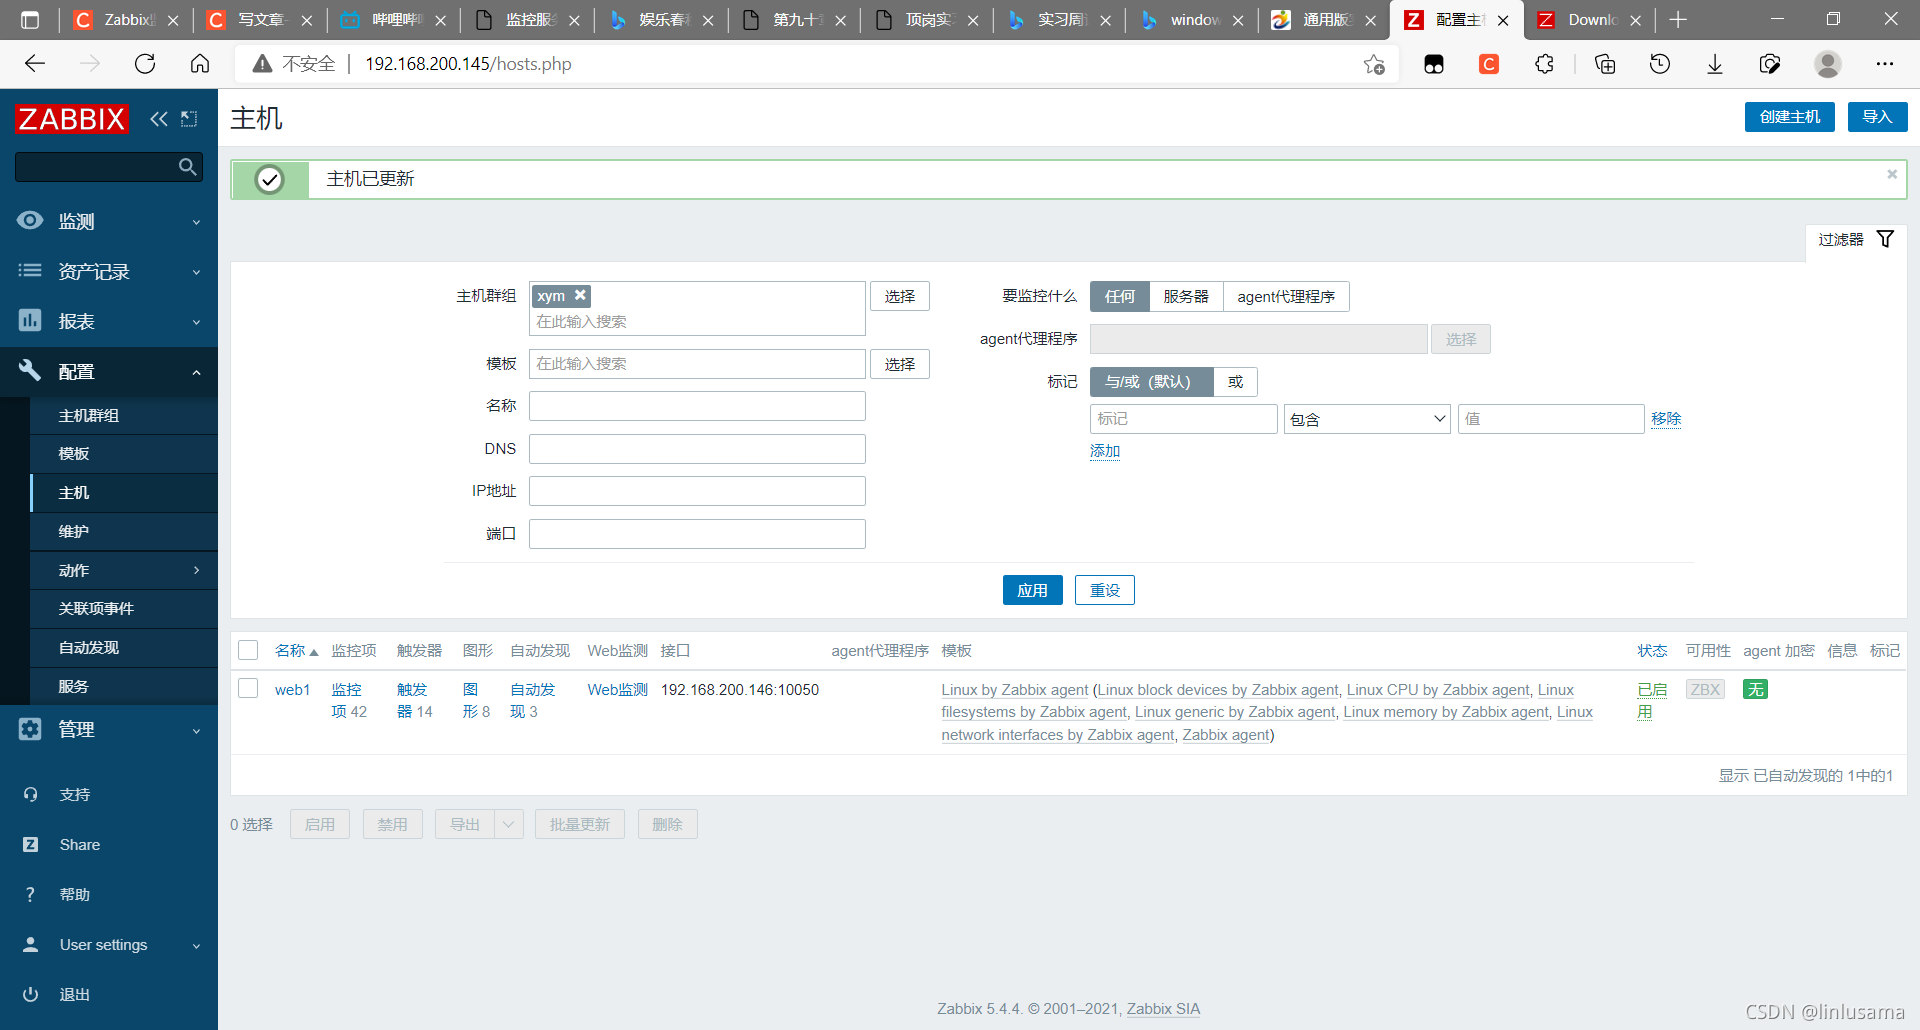Expand User settings in sidebar
This screenshot has height=1030, width=1920.
(109, 945)
